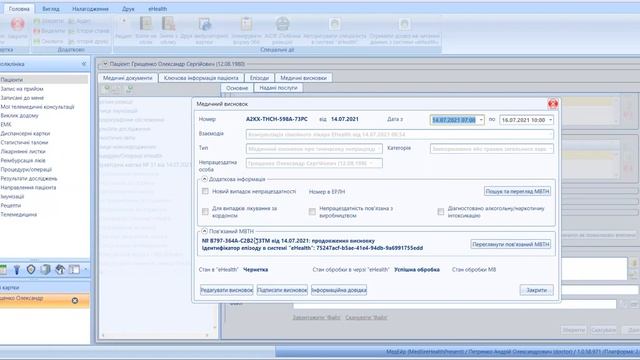
Task: Toggle Для випадків лікування за кордоном checkbox
Action: pos(205,211)
